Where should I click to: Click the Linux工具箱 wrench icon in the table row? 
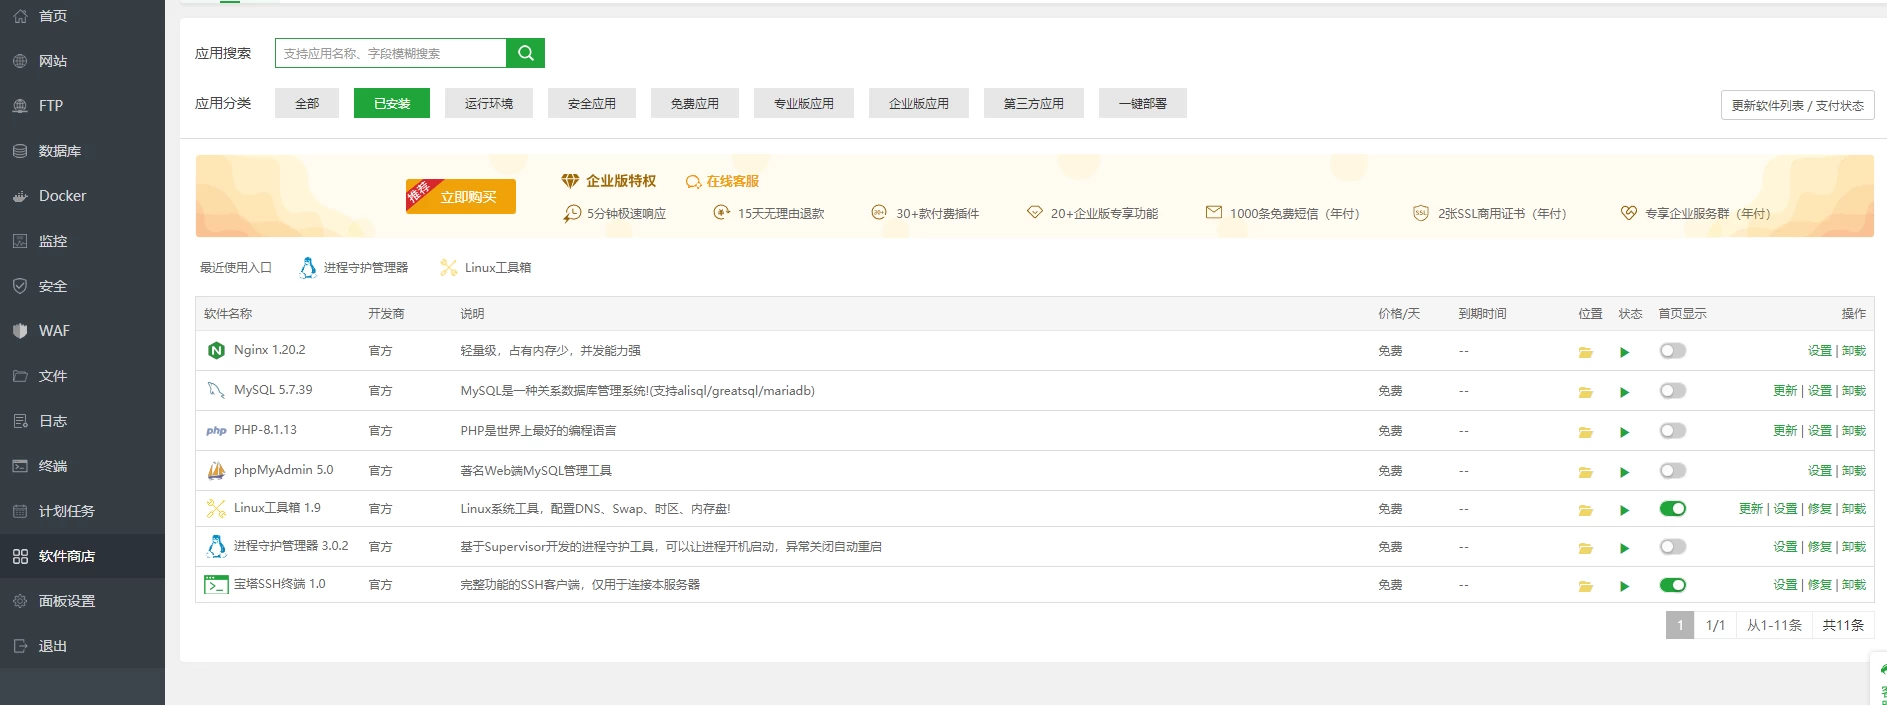tap(216, 508)
